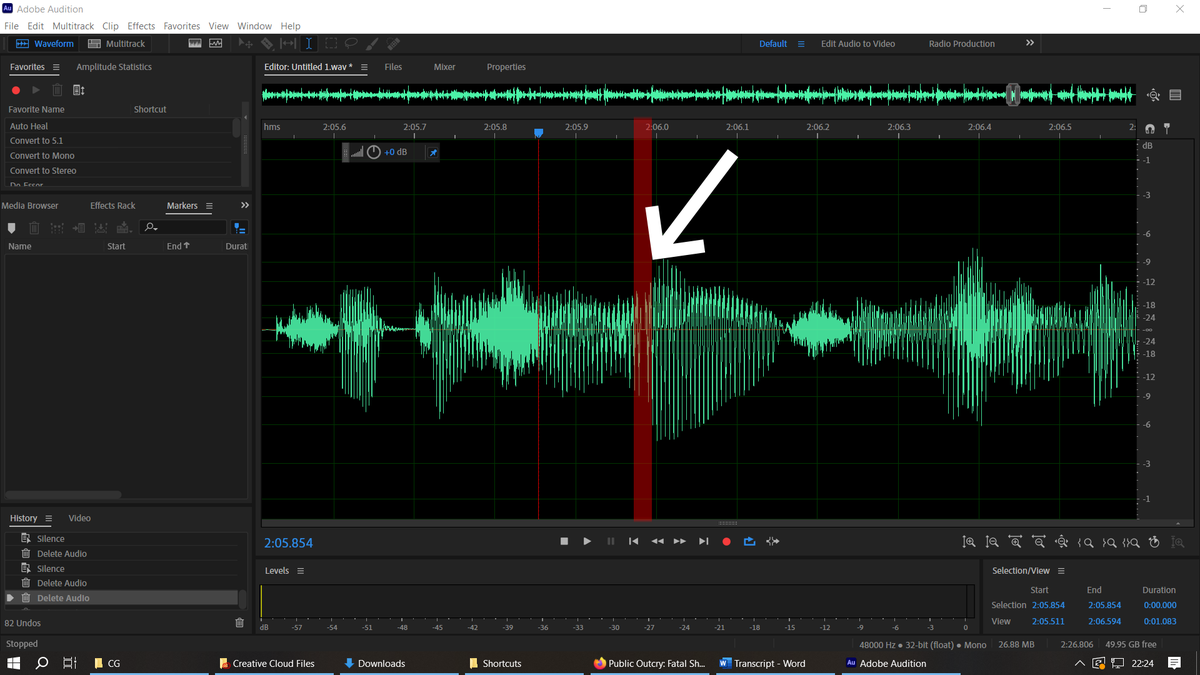Viewport: 1200px width, 675px height.
Task: Open the Multitrack menu
Action: [72, 26]
